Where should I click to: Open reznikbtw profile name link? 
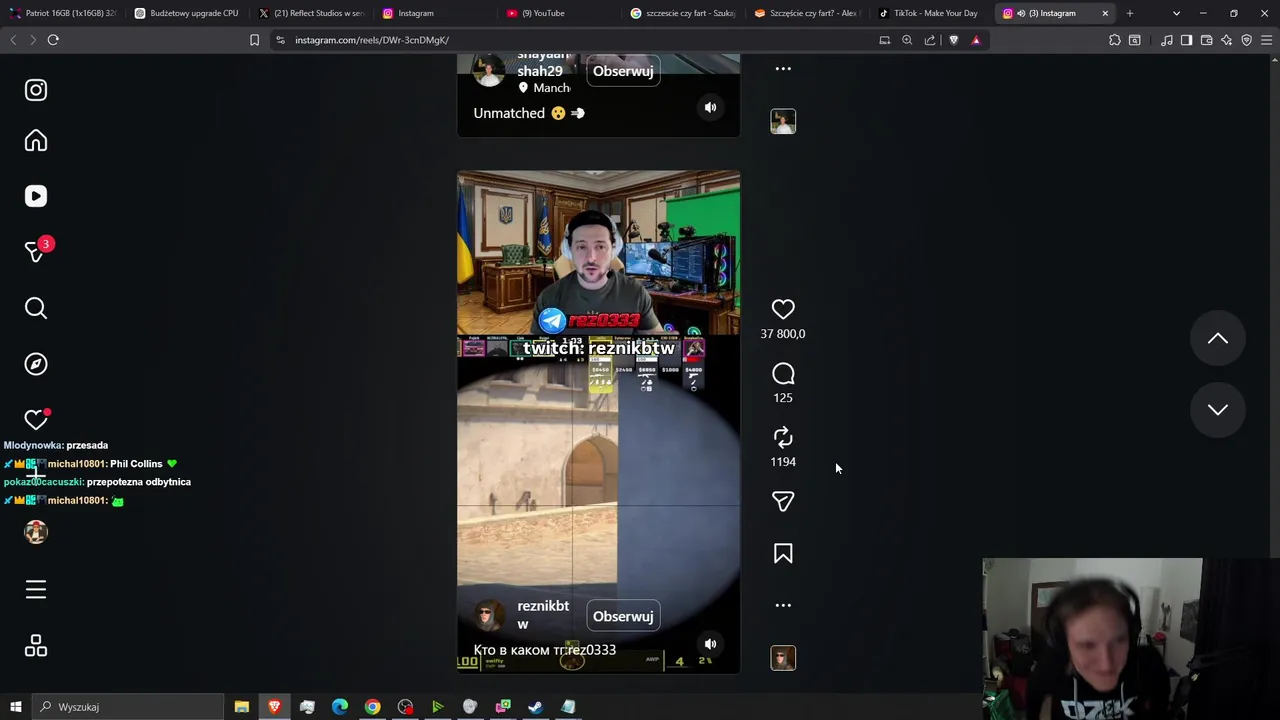click(543, 615)
